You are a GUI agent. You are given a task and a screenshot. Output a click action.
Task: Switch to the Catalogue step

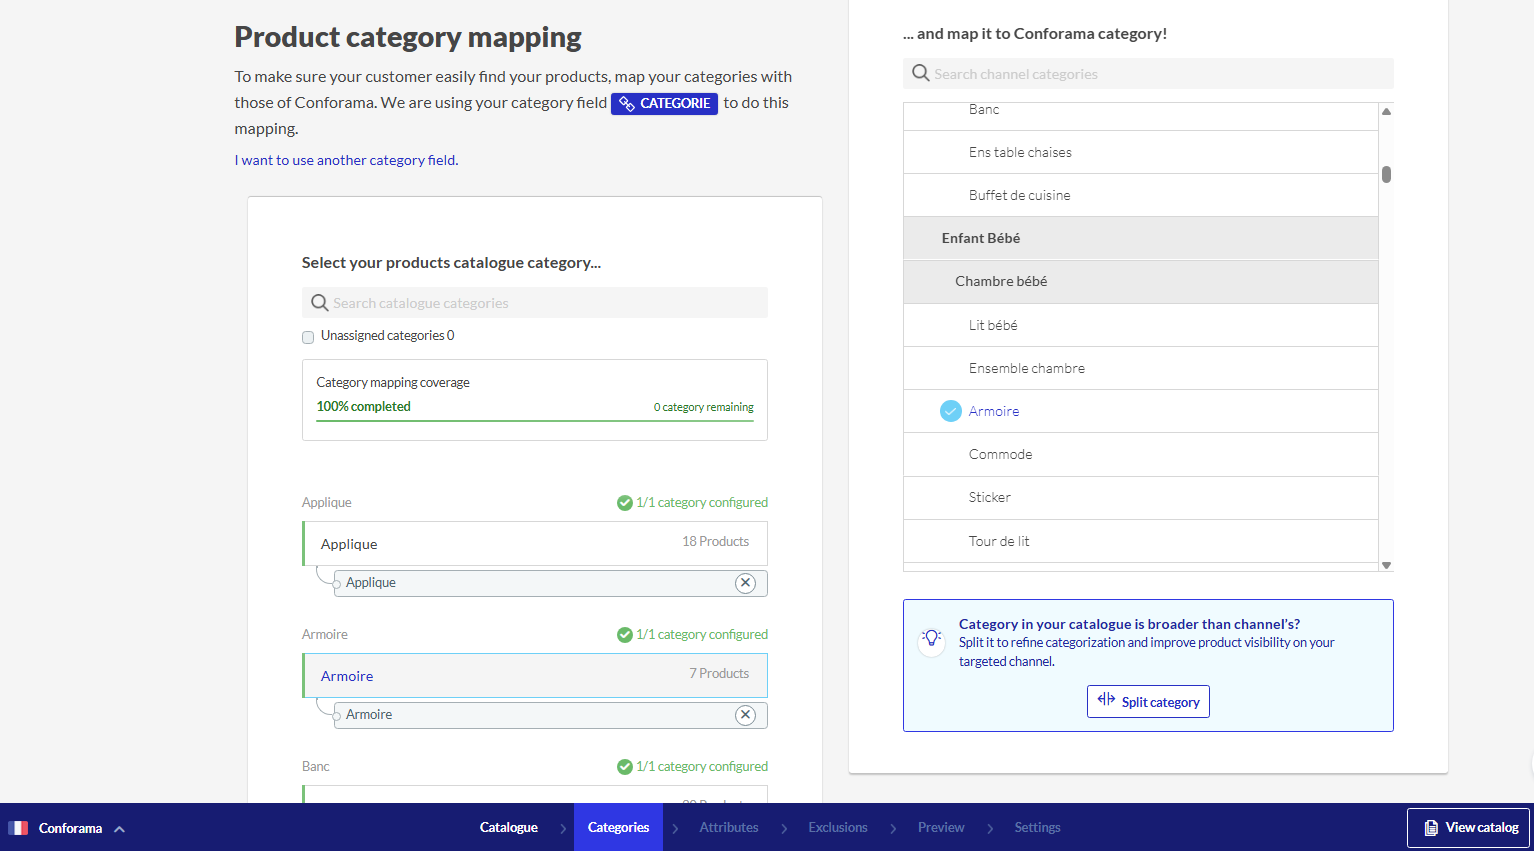click(x=508, y=827)
